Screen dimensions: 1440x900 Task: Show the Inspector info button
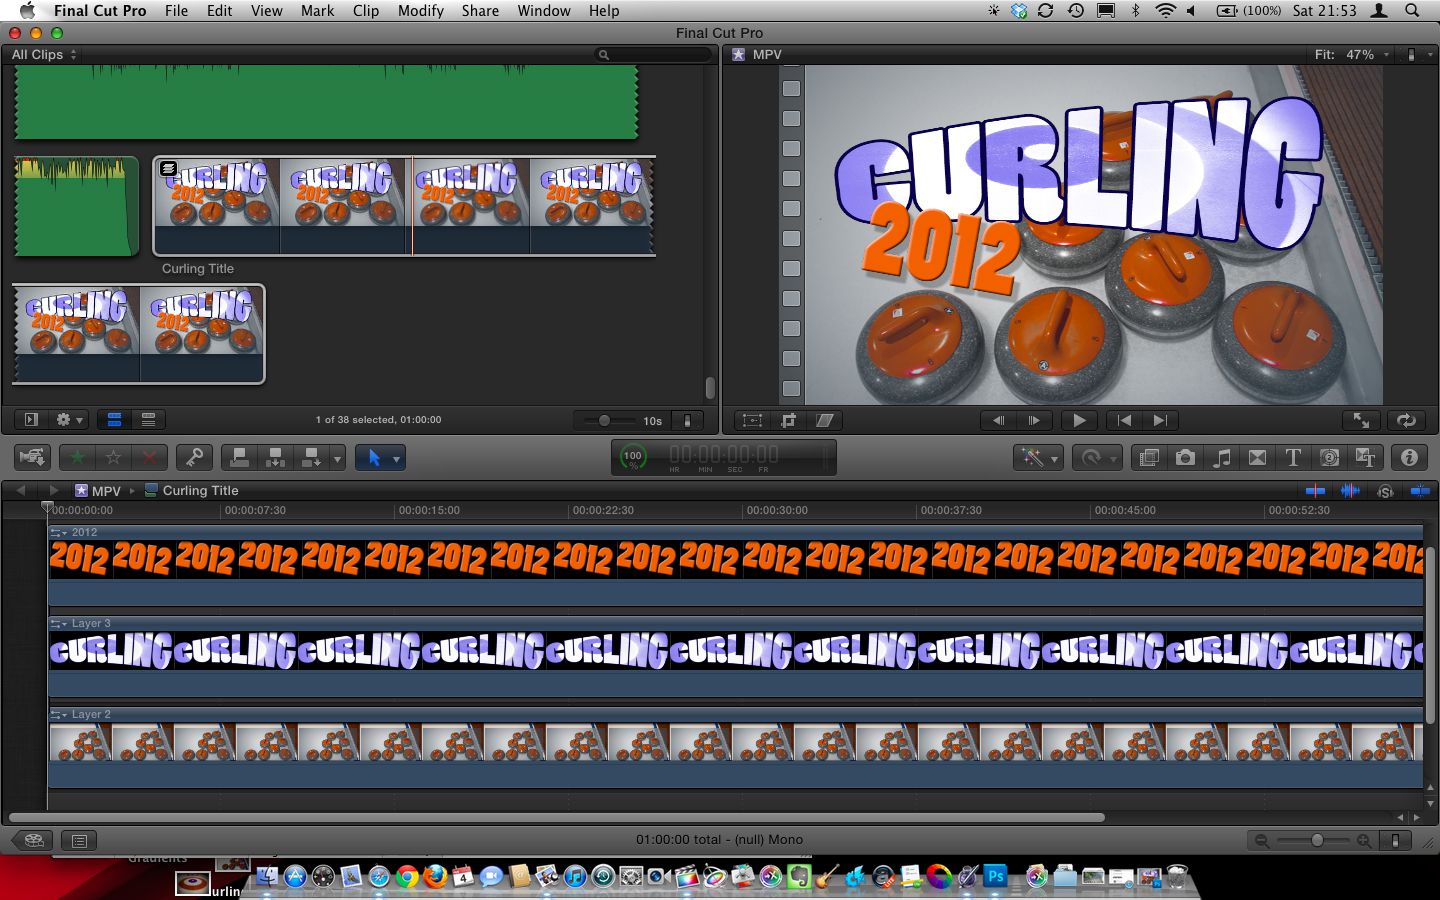point(1409,458)
